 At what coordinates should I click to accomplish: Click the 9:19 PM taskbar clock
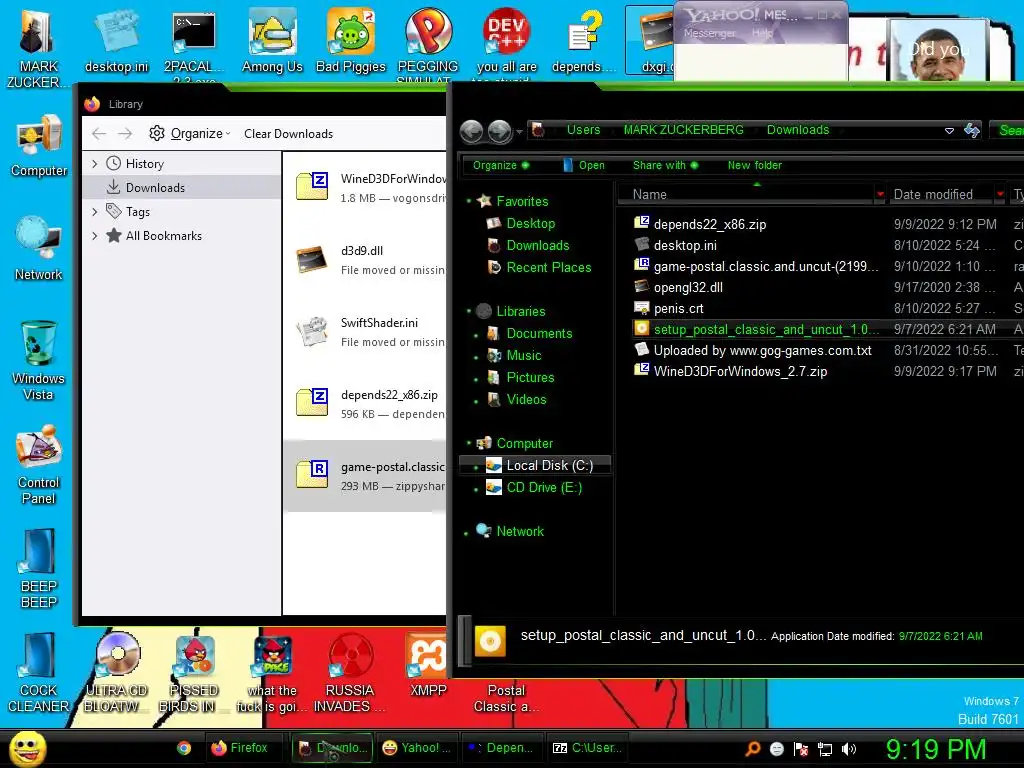936,749
